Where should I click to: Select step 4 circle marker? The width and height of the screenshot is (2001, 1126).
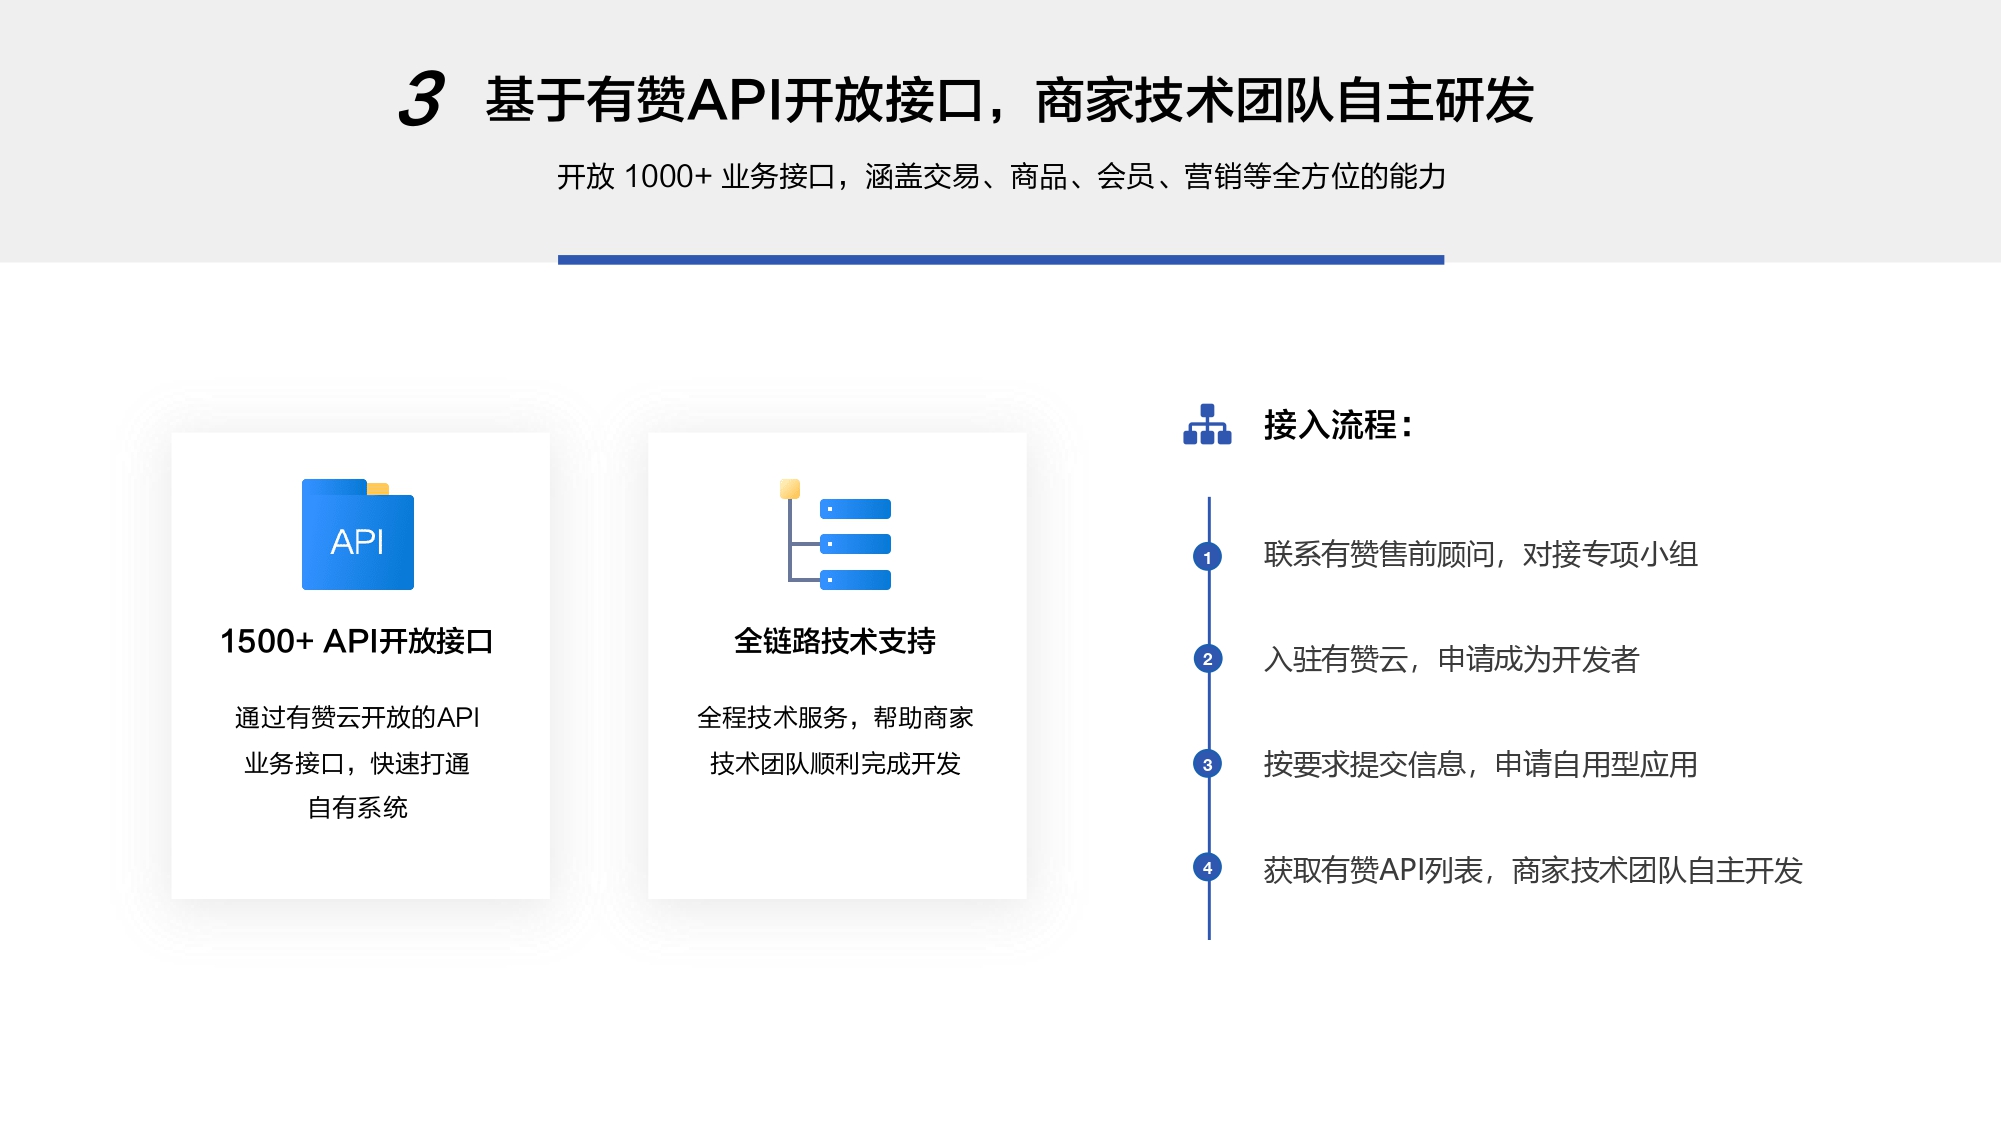coord(1207,867)
